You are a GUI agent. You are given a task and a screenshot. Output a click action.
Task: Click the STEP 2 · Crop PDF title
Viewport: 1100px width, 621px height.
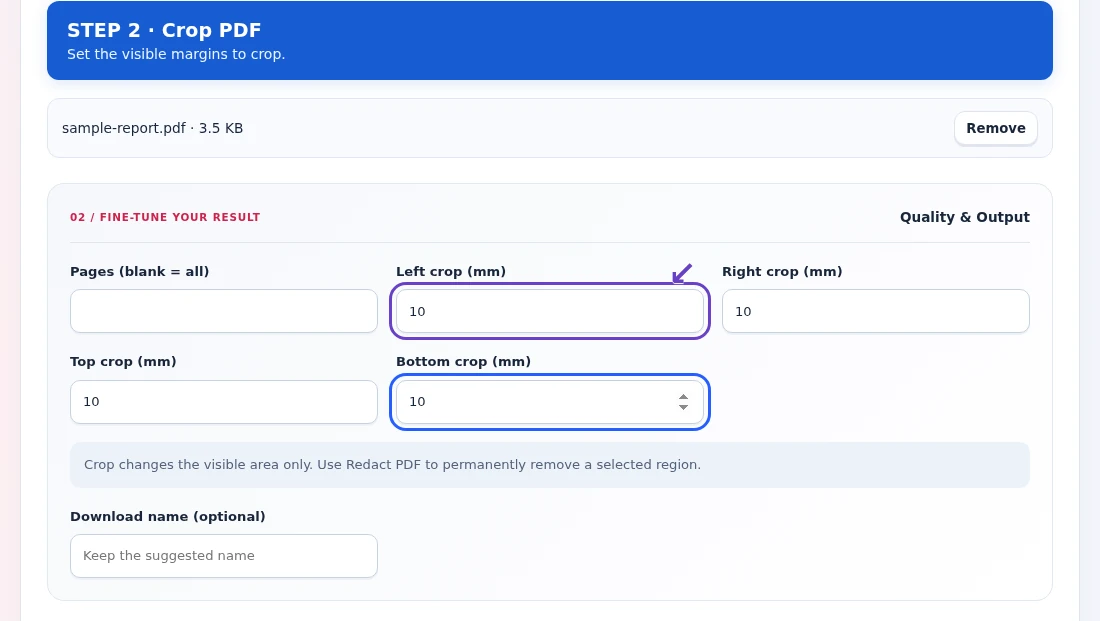pos(164,30)
